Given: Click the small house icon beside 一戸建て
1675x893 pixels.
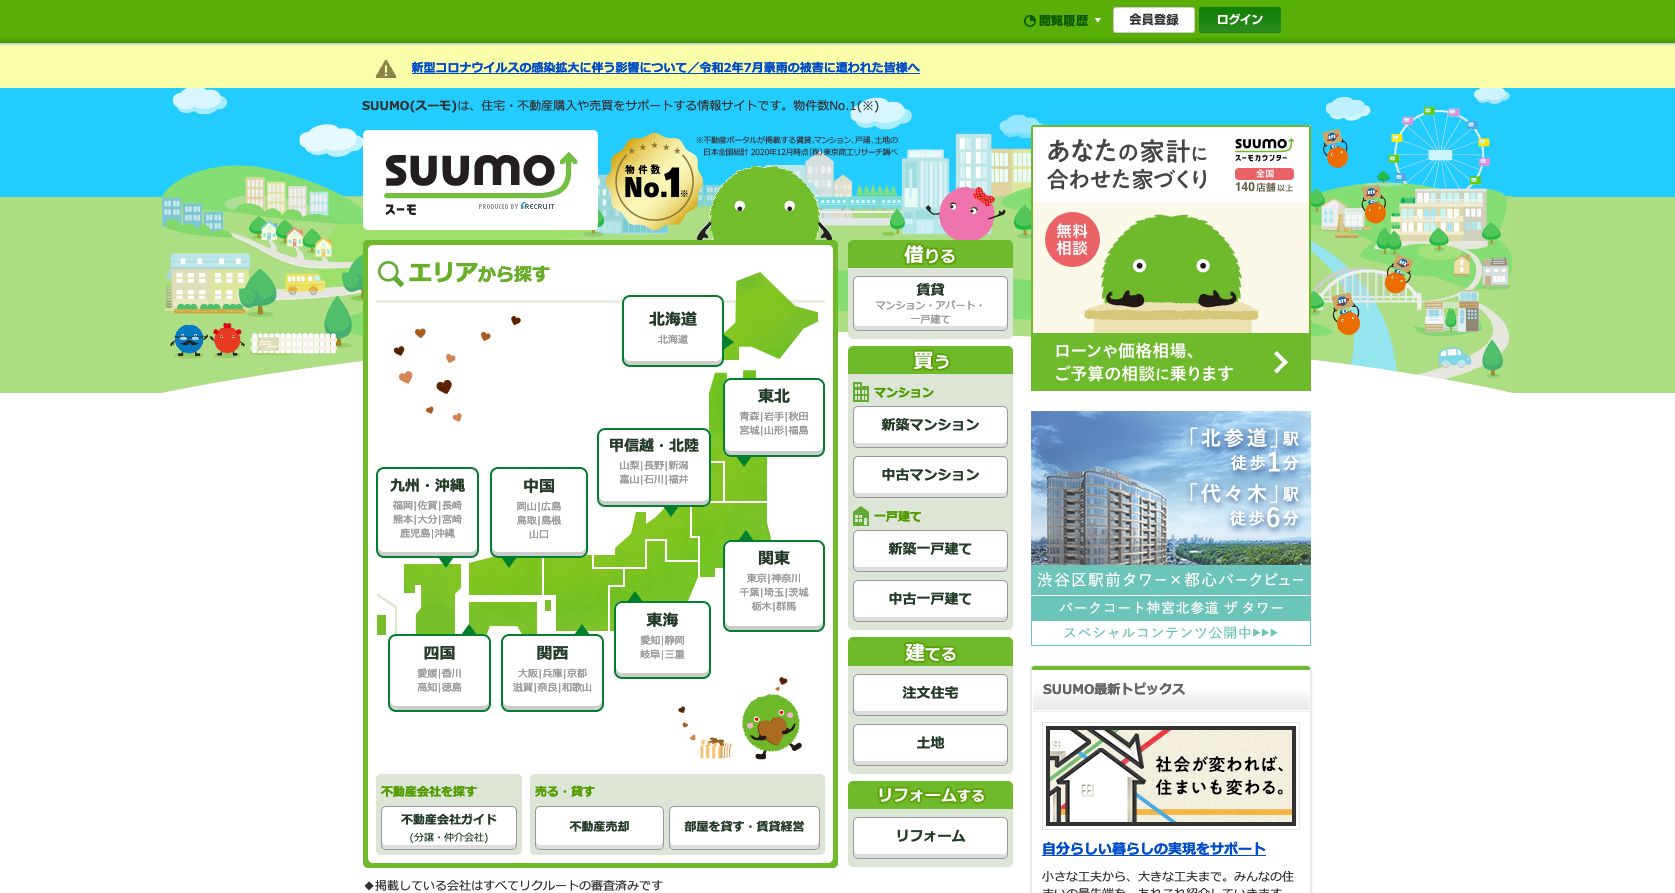Looking at the screenshot, I should pyautogui.click(x=861, y=517).
